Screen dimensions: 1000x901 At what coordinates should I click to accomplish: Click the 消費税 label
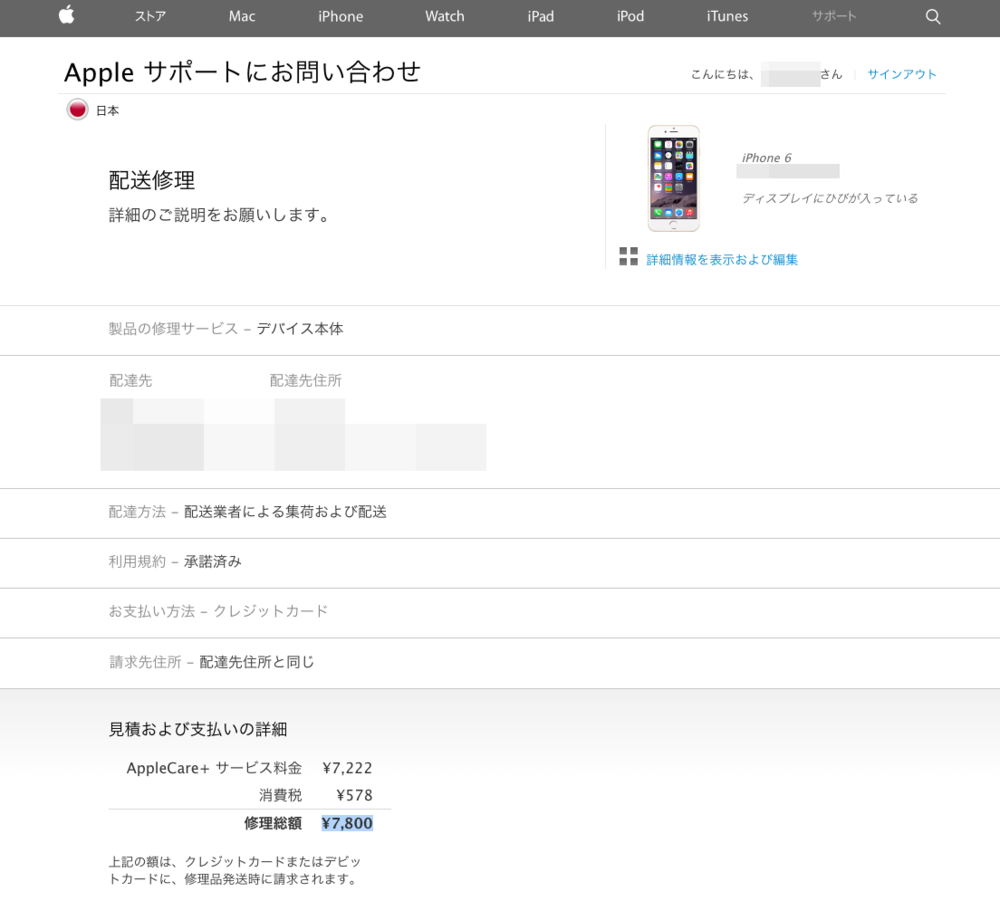click(280, 795)
